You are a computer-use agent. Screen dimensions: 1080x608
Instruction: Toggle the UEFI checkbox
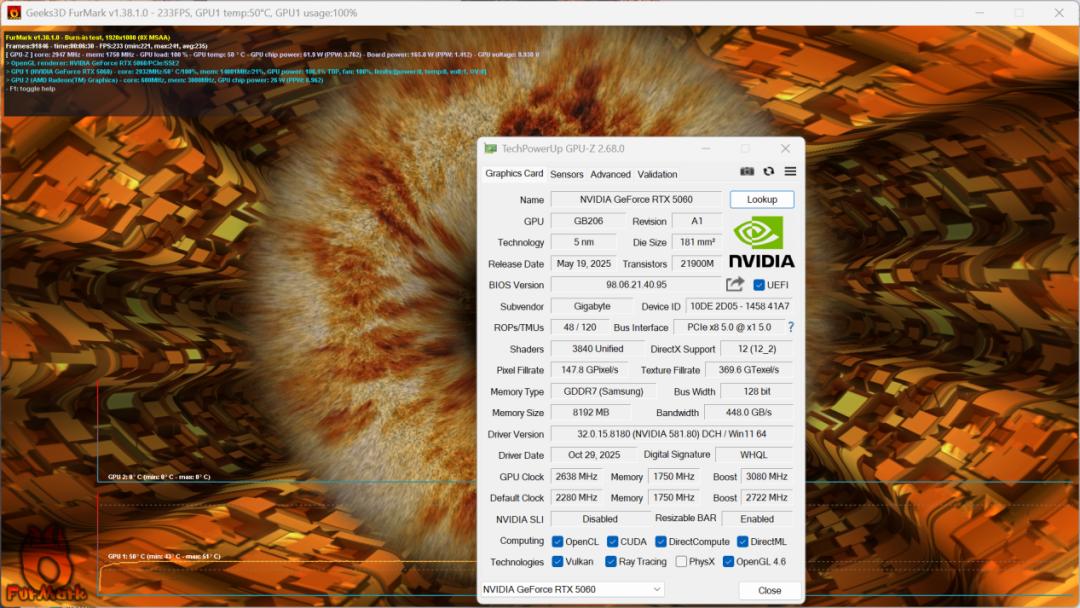click(x=759, y=285)
